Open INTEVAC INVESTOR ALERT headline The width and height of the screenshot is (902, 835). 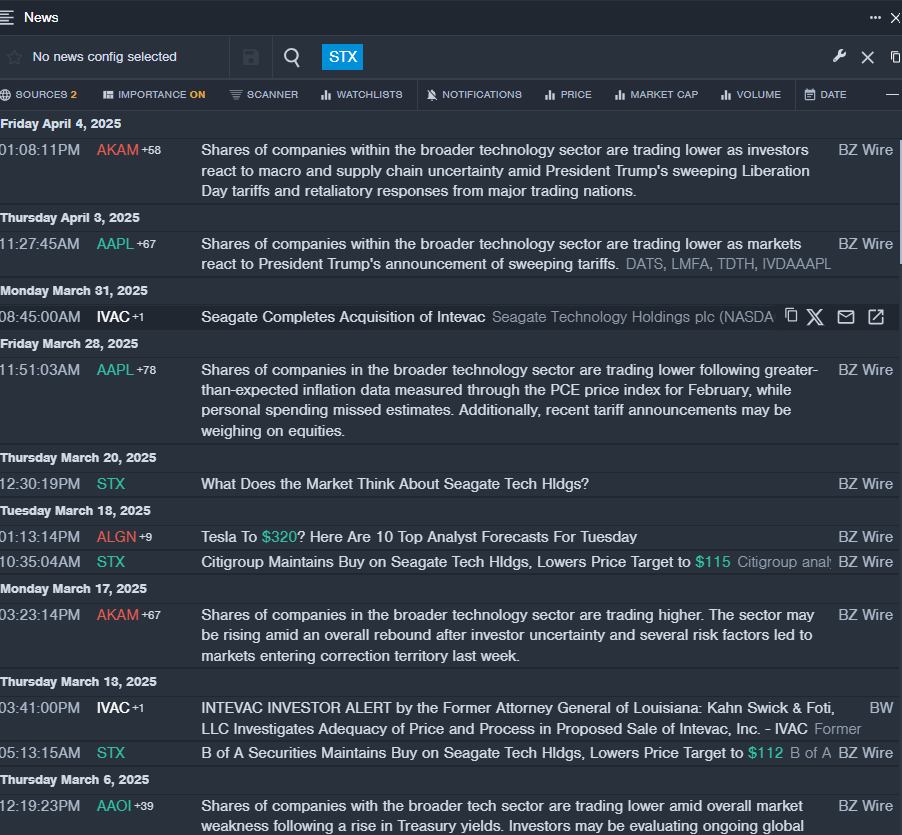pos(518,718)
